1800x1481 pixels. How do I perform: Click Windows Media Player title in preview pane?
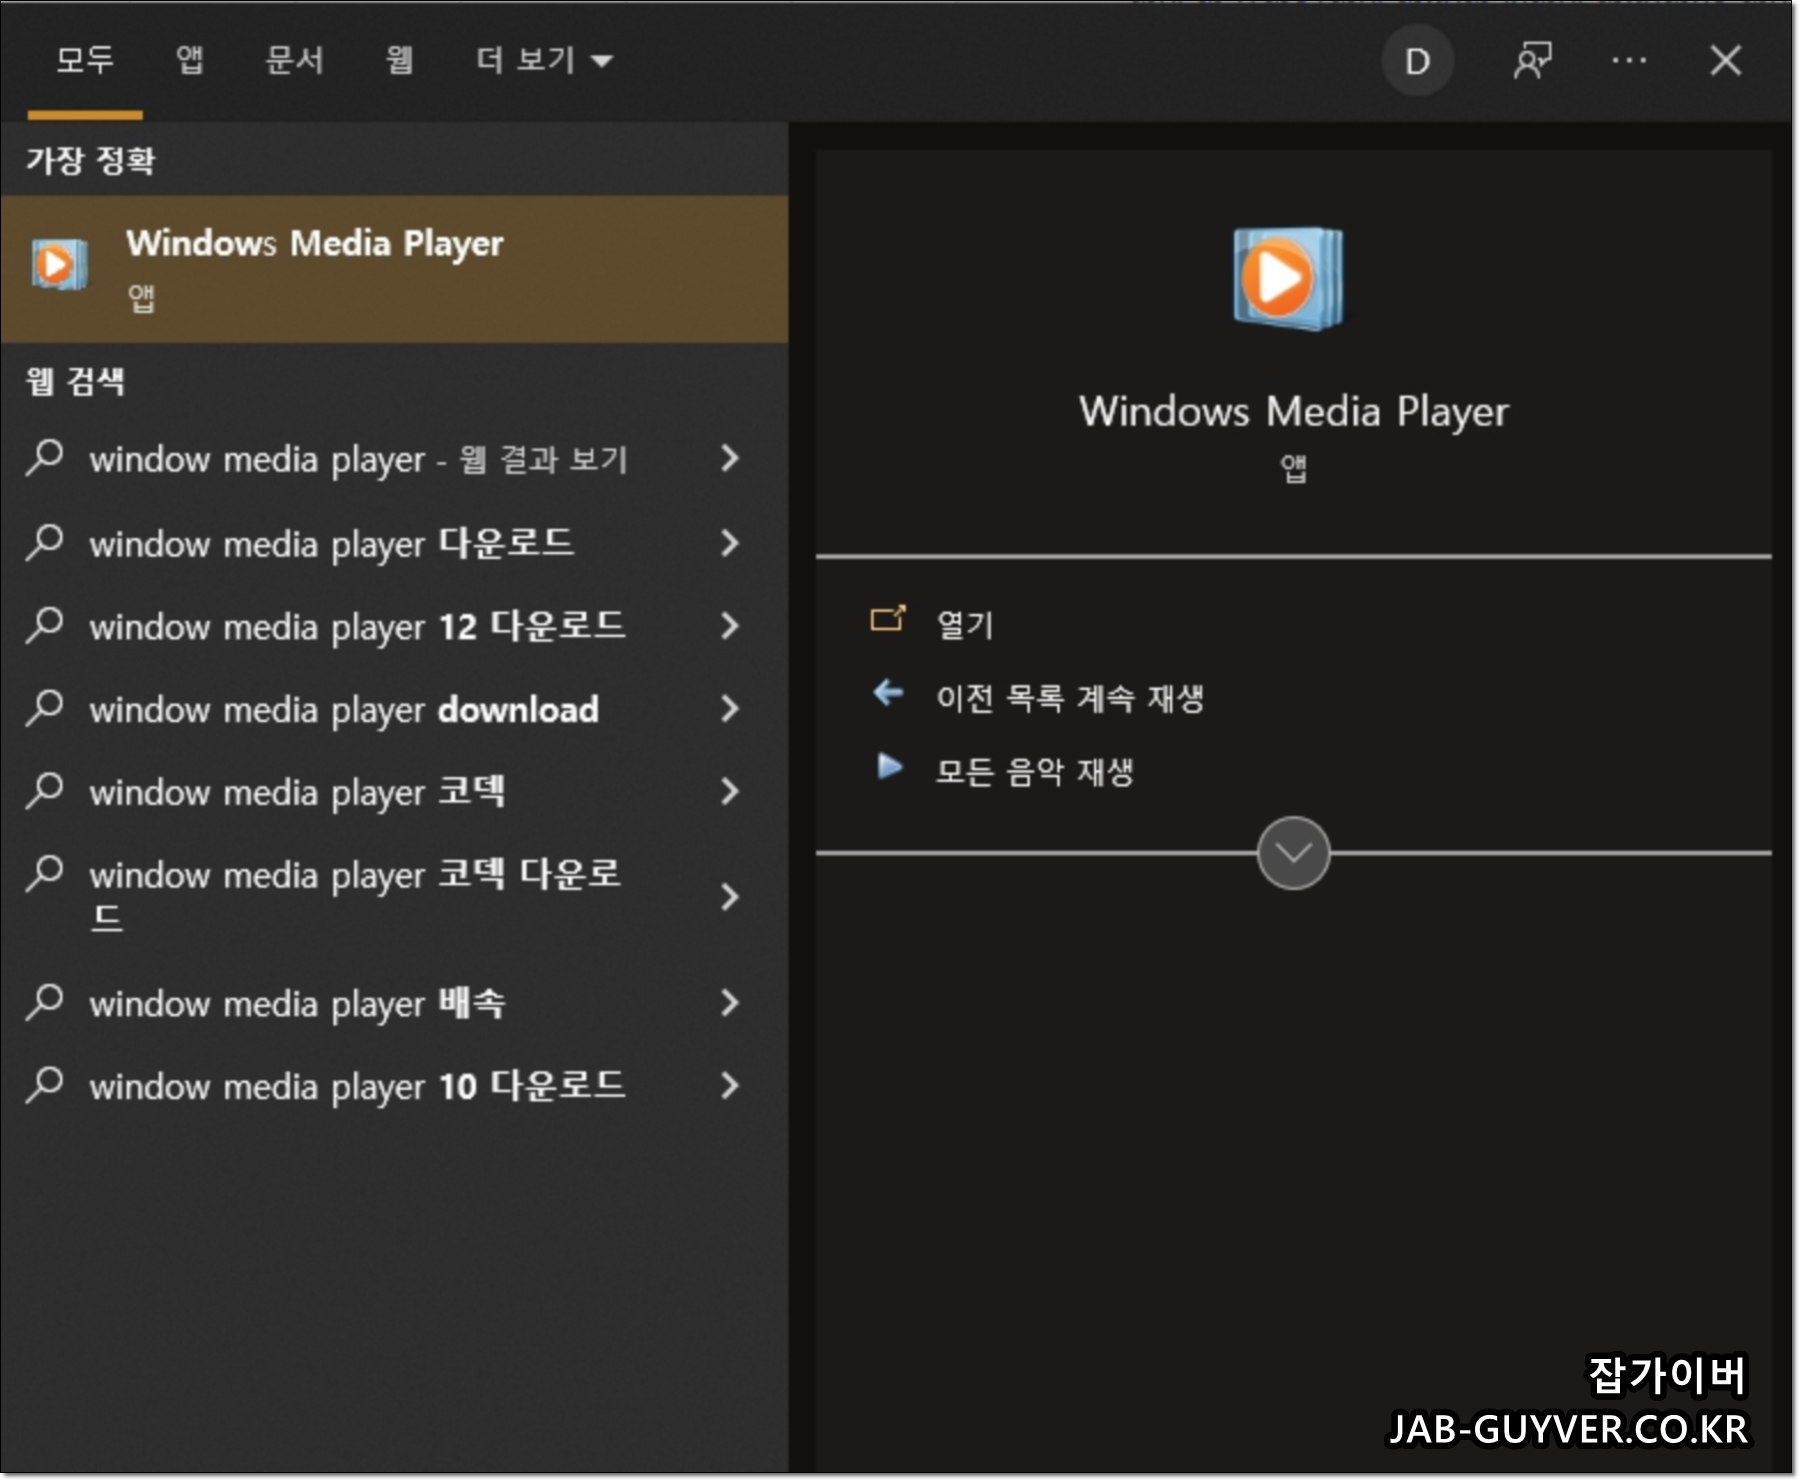[x=1293, y=412]
